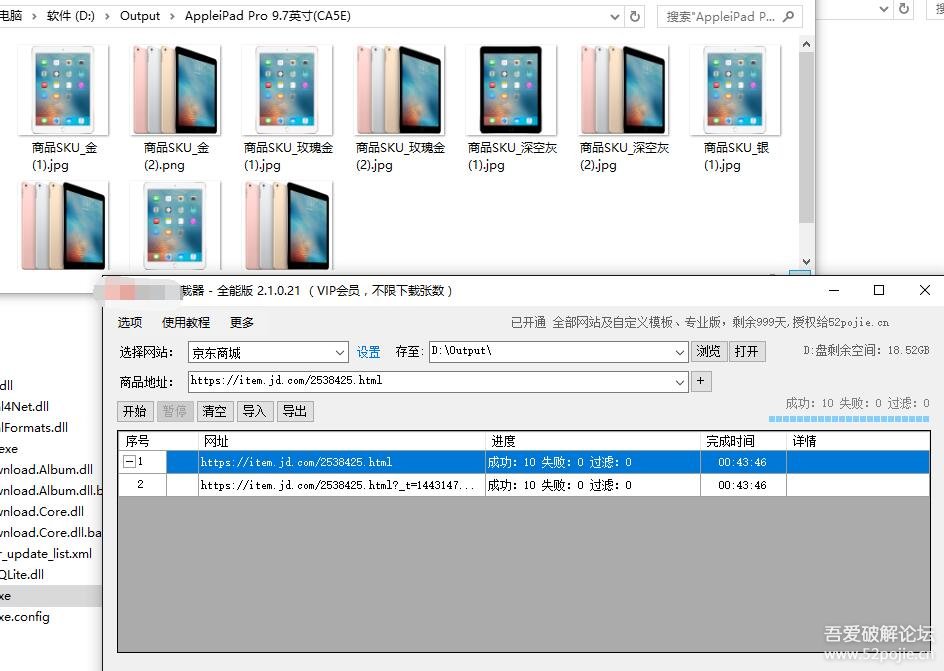Expand breadcrumb chevron after Output
The height and width of the screenshot is (671, 944).
coord(172,16)
